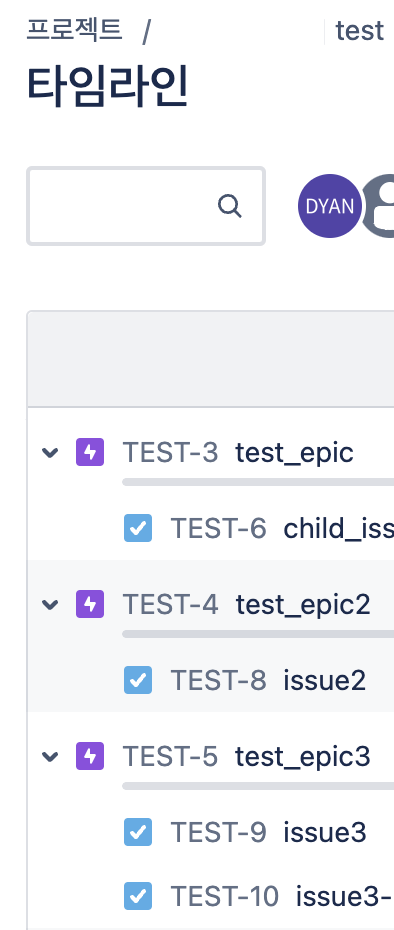The image size is (394, 930).
Task: Collapse the TEST-5 test_epic3 row
Action: click(x=50, y=757)
